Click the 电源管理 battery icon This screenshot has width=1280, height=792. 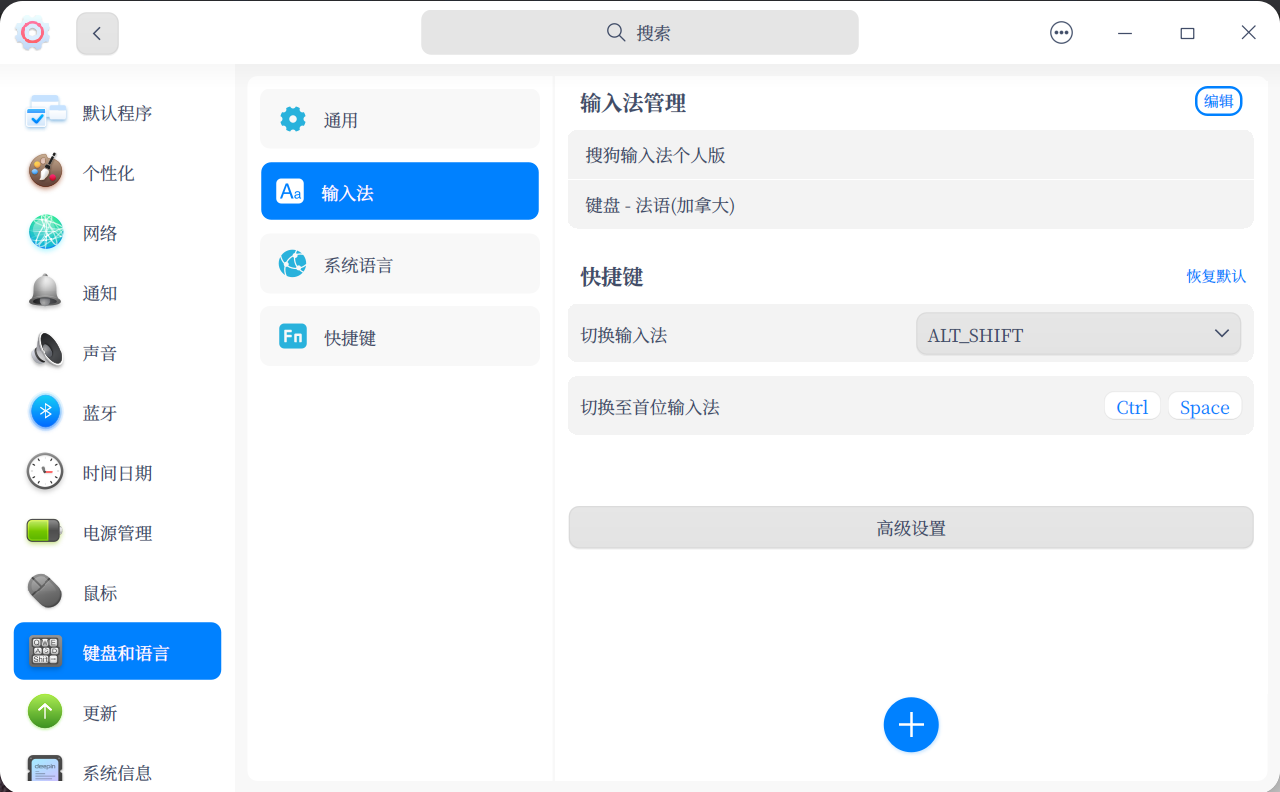pos(45,531)
